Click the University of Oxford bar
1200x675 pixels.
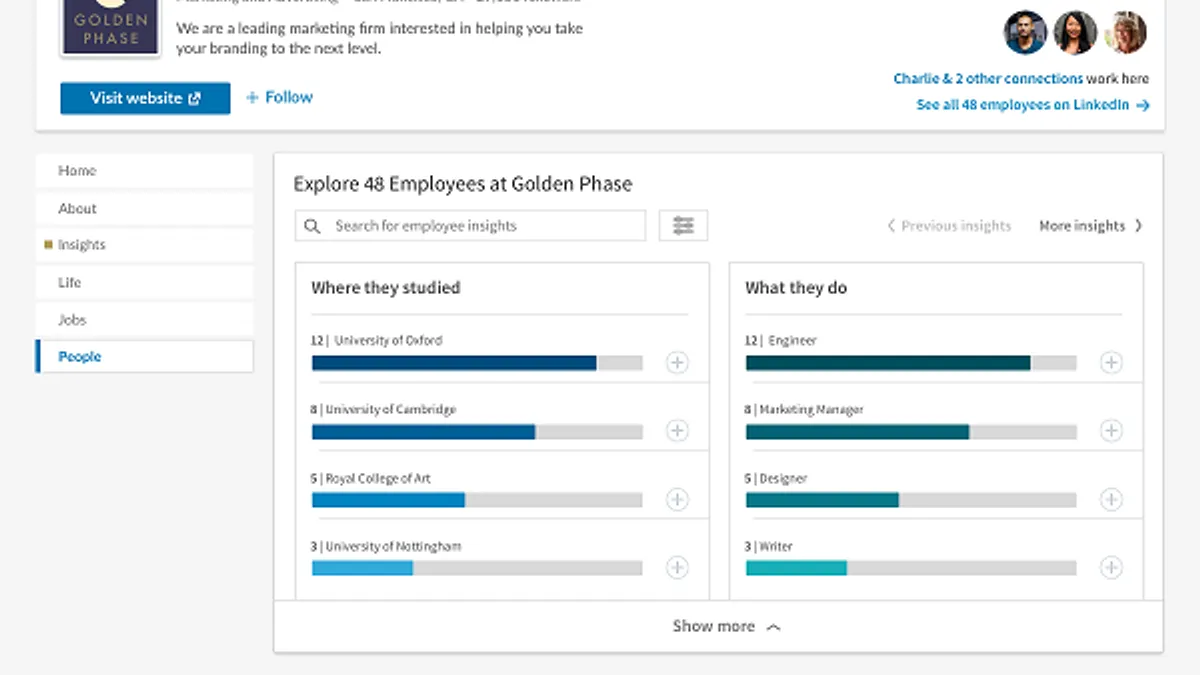click(x=477, y=363)
